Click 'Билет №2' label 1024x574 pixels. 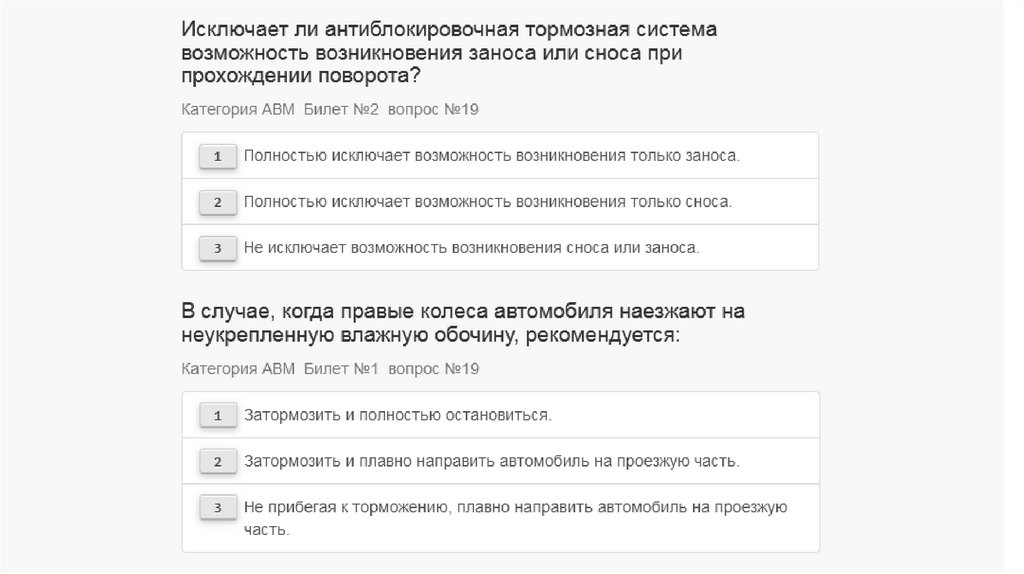(342, 109)
